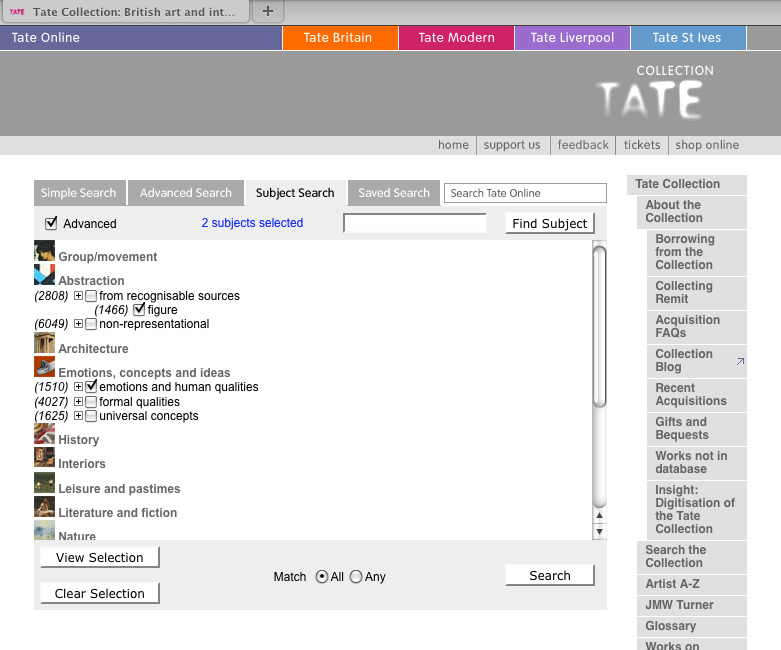Click the Group/movement category thumbnail icon
The height and width of the screenshot is (650, 781).
[x=44, y=251]
